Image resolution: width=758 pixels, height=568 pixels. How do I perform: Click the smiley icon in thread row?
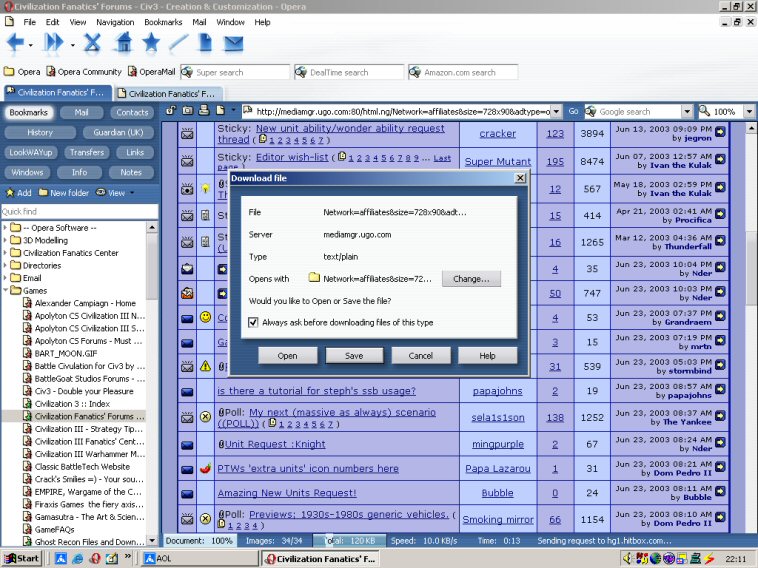205,317
